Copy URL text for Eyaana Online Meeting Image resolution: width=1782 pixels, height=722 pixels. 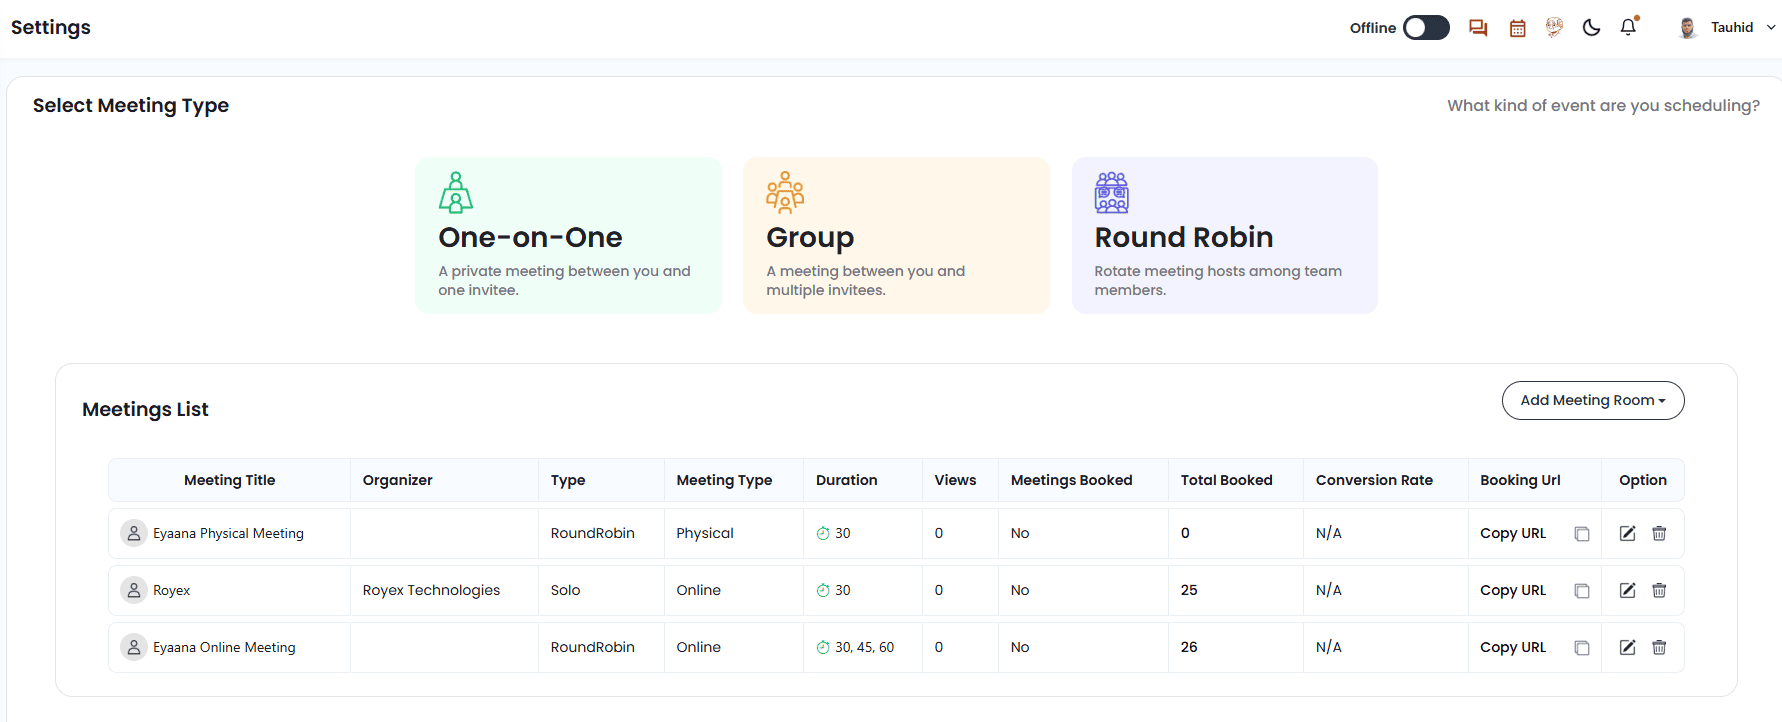1513,647
